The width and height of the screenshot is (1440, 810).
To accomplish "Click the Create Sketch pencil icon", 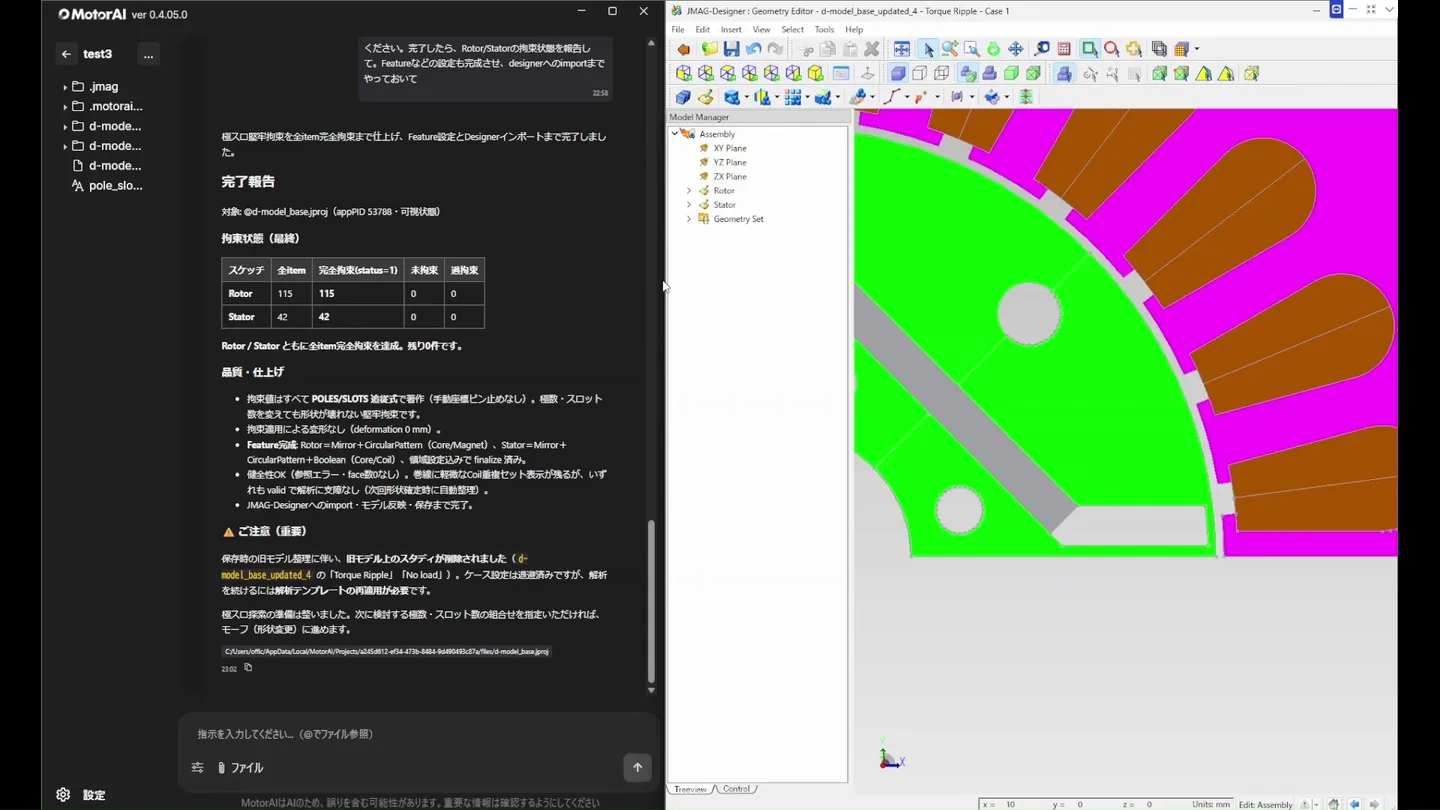I will click(x=706, y=97).
